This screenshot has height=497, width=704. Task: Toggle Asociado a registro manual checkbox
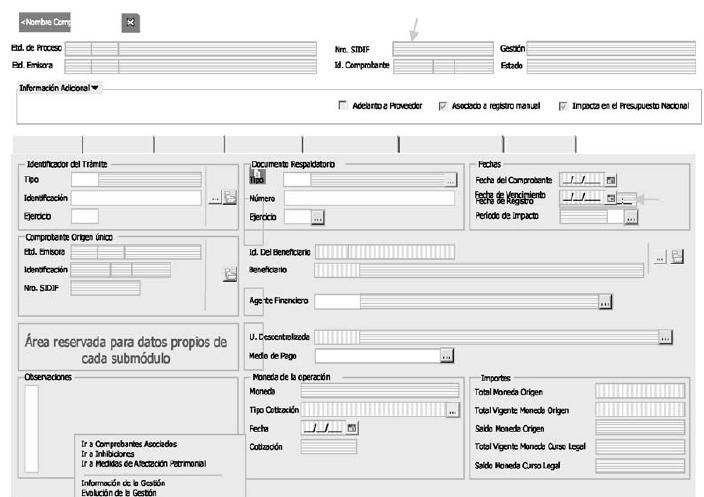442,106
